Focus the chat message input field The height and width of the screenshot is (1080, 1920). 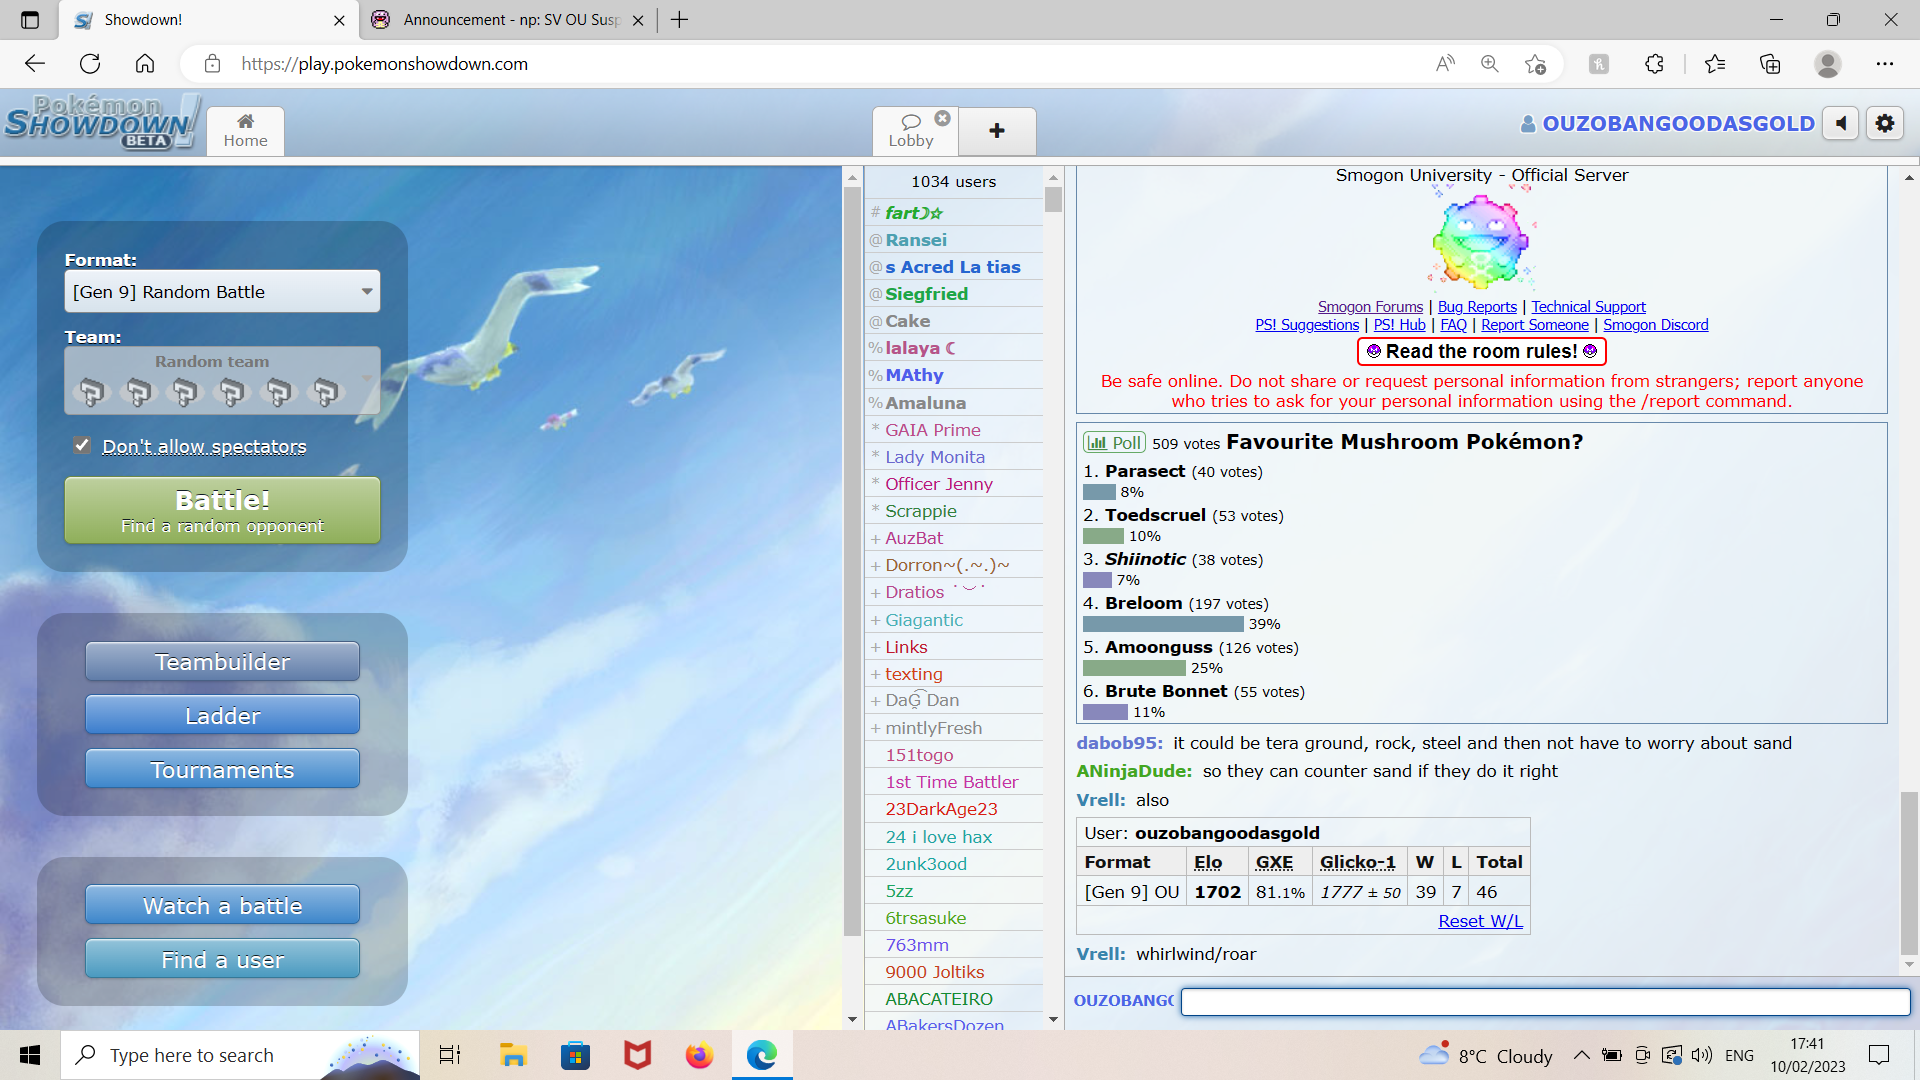[1545, 1001]
